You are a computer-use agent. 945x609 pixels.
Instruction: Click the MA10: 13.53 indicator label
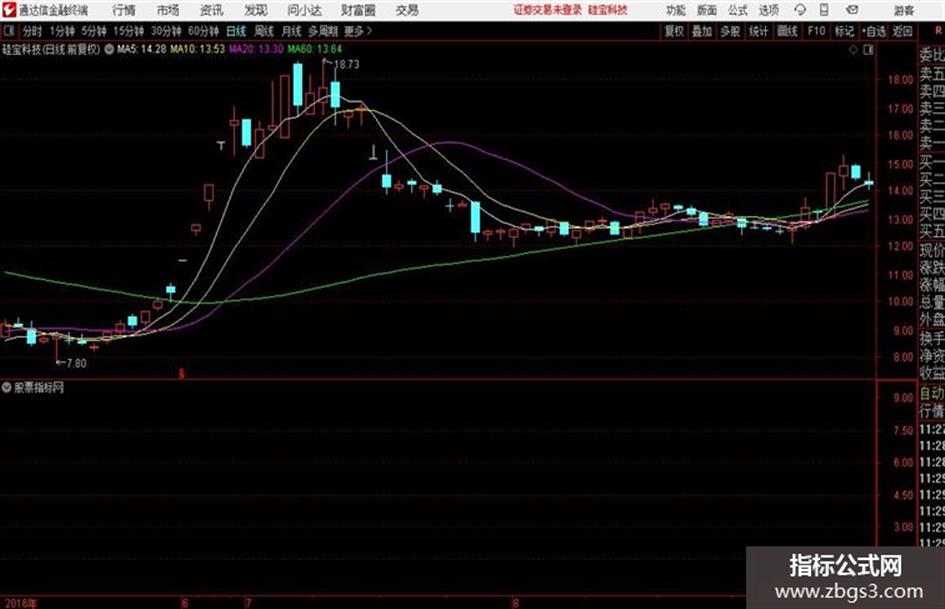tap(197, 49)
